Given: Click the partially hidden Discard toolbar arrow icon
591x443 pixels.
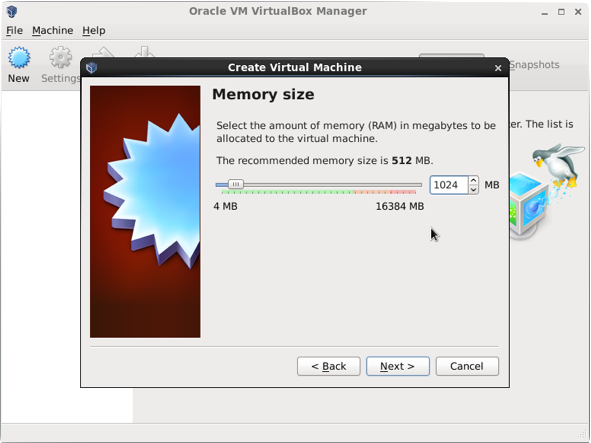Looking at the screenshot, I should pos(103,52).
